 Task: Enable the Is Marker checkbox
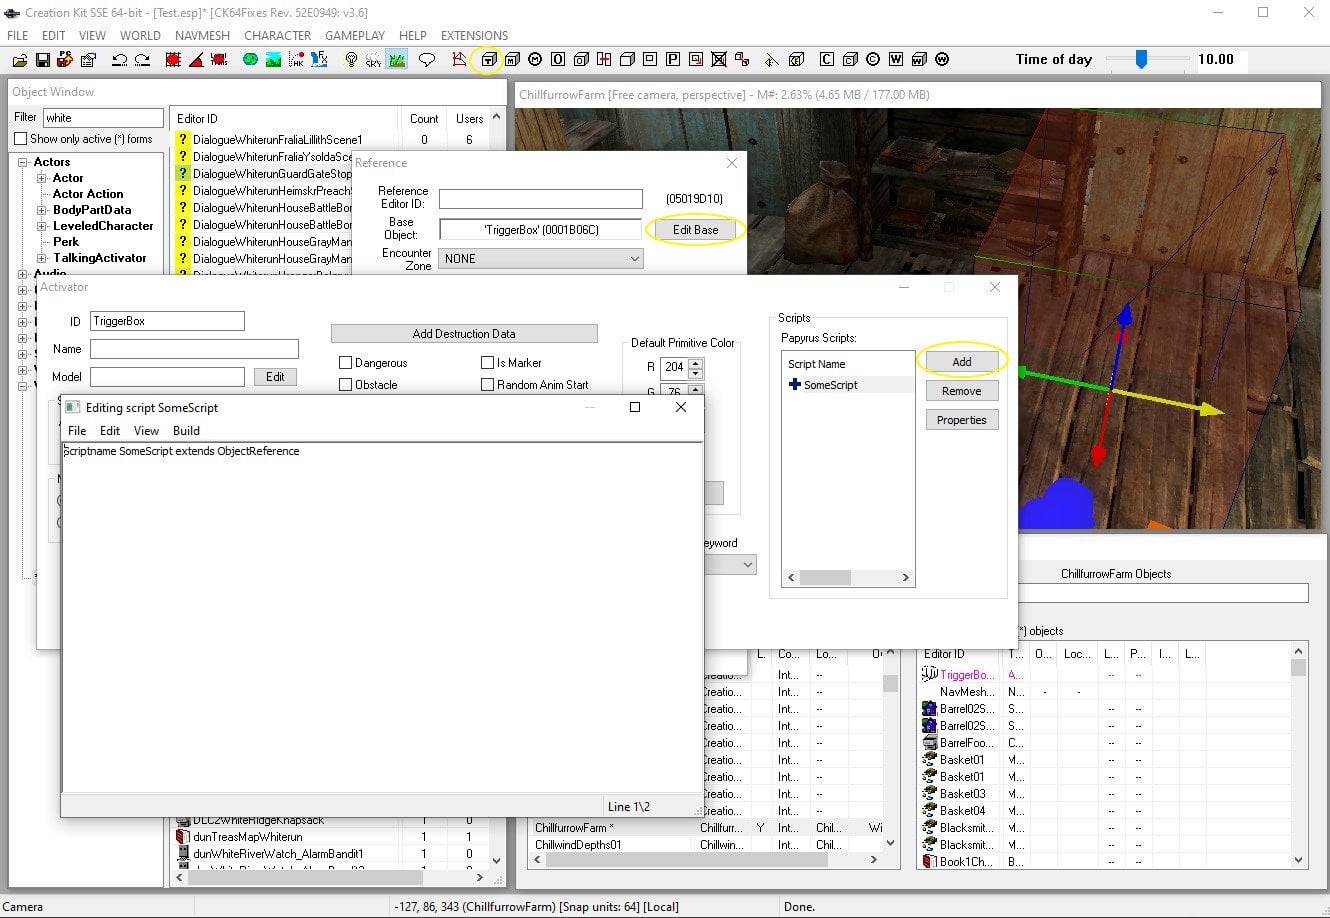pyautogui.click(x=488, y=363)
